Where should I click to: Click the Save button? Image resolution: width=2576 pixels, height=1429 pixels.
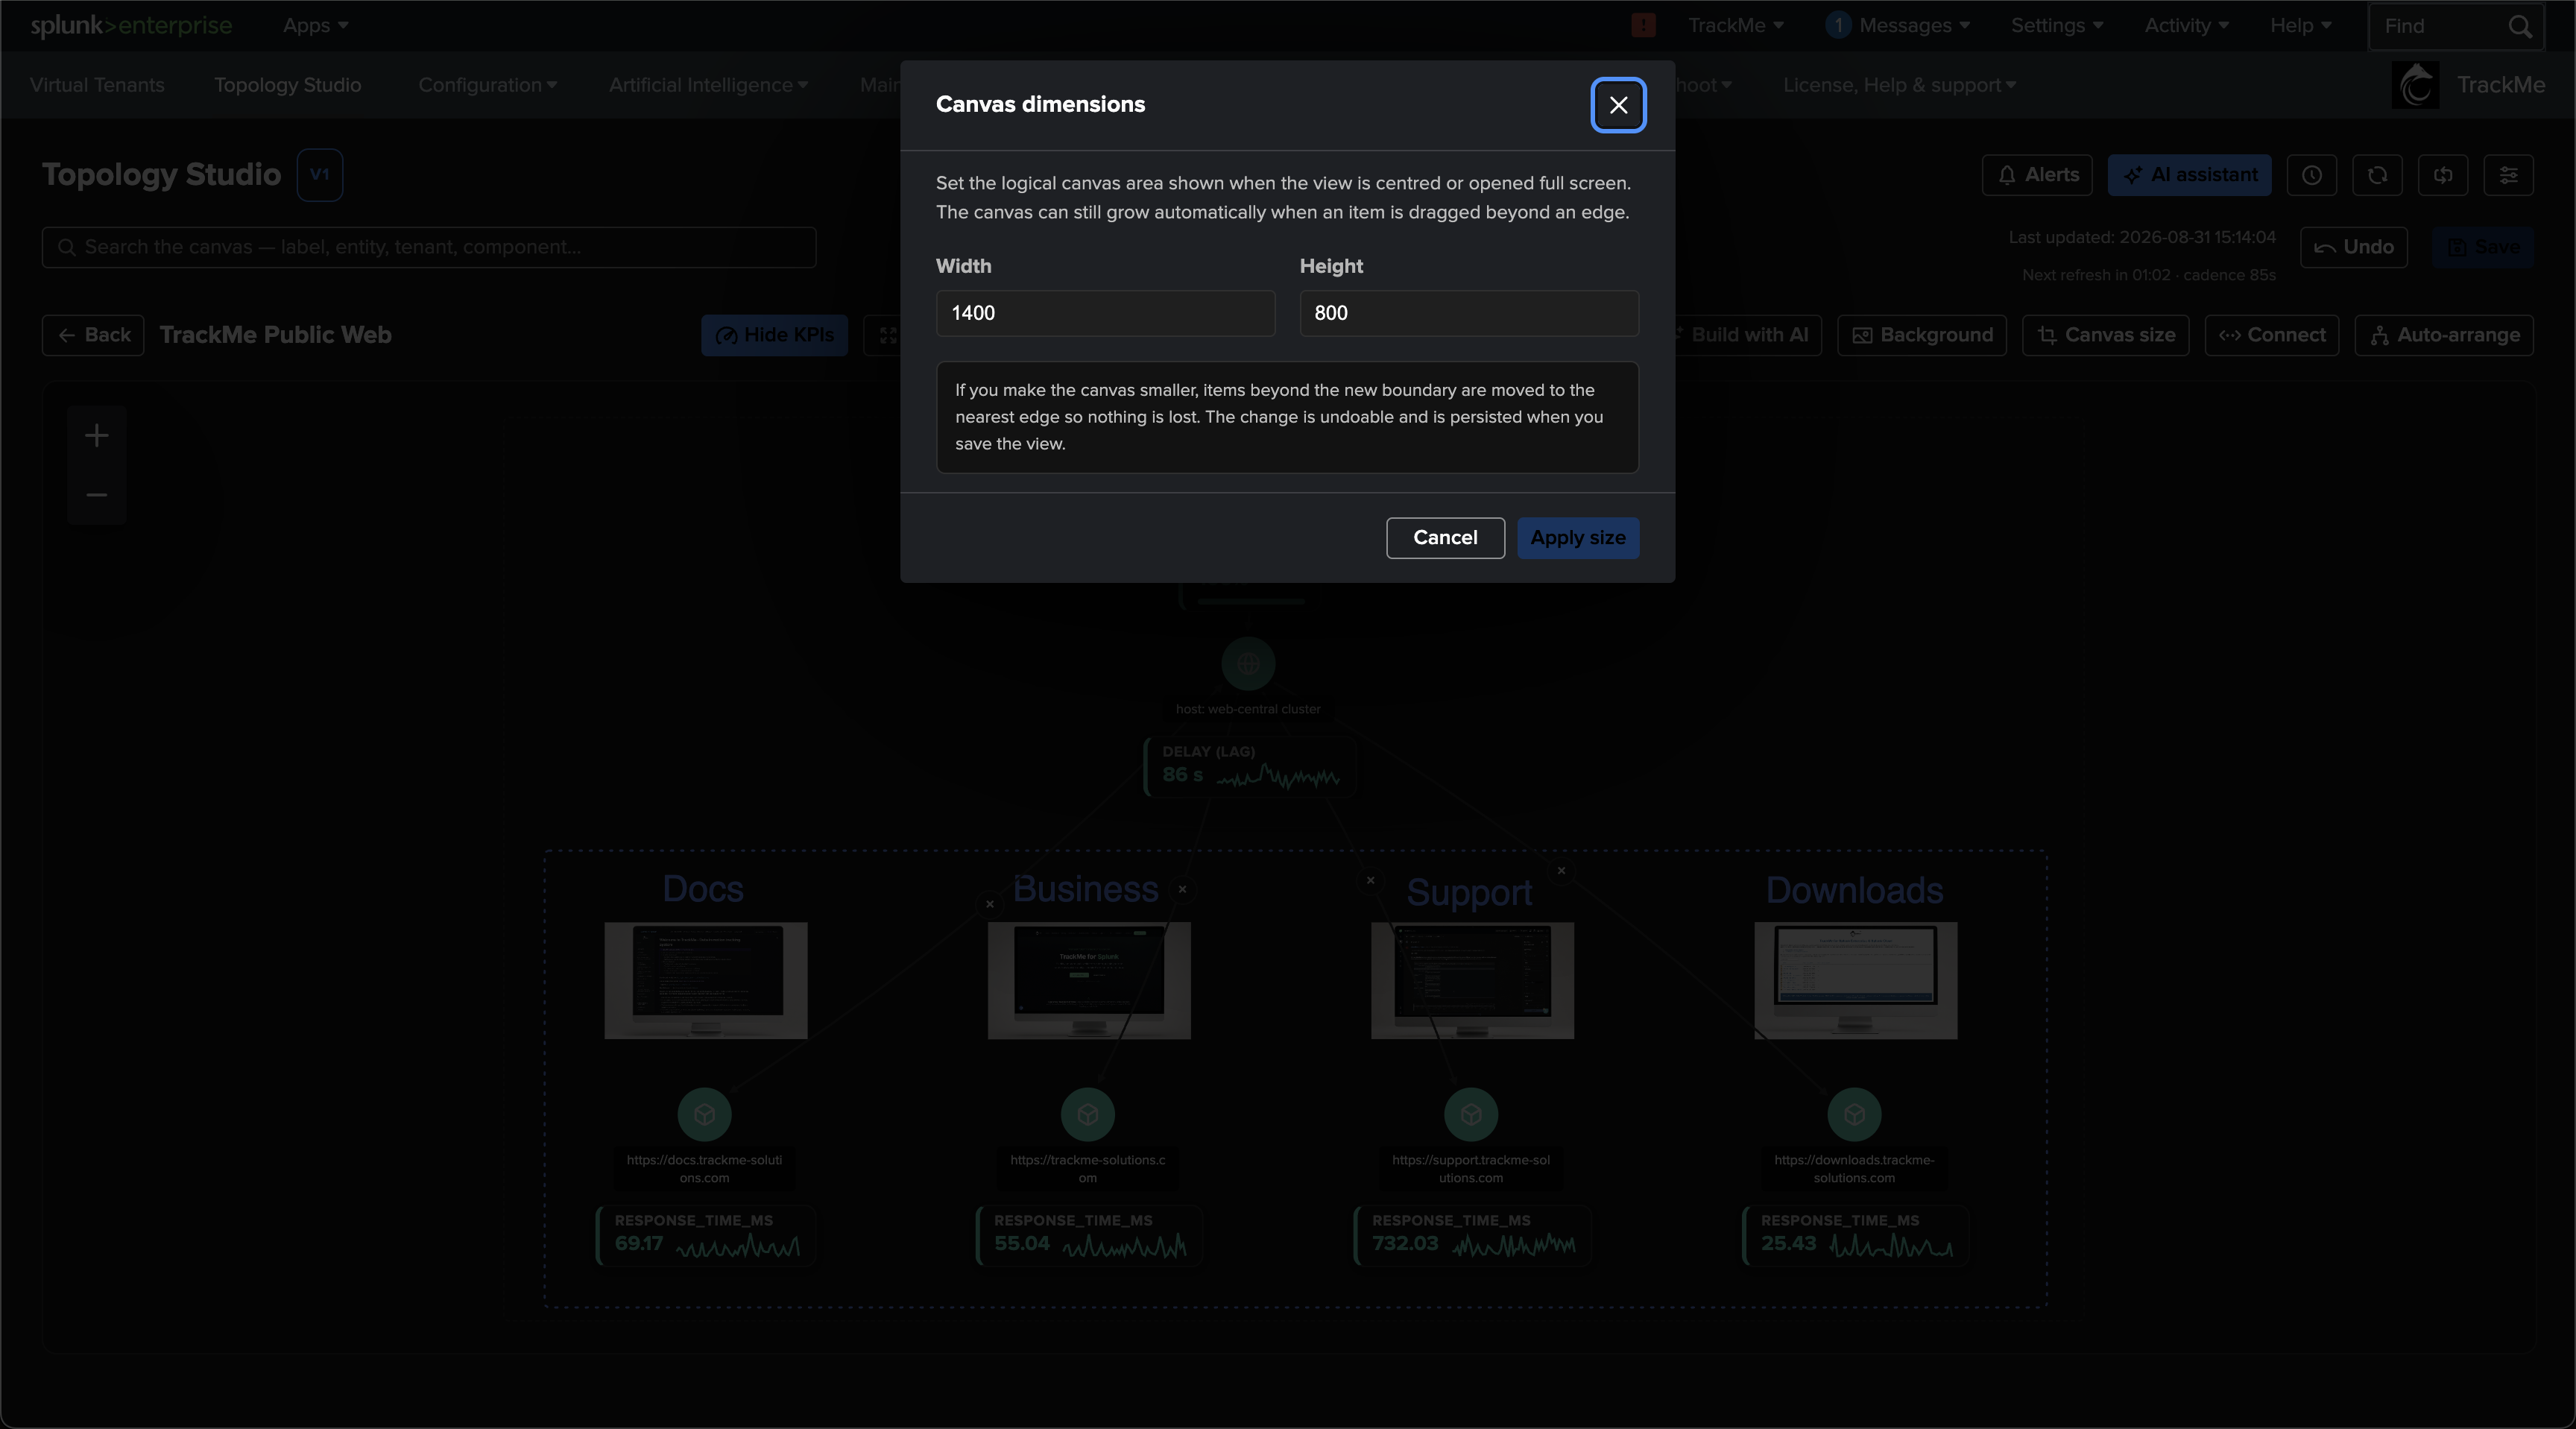(2482, 247)
